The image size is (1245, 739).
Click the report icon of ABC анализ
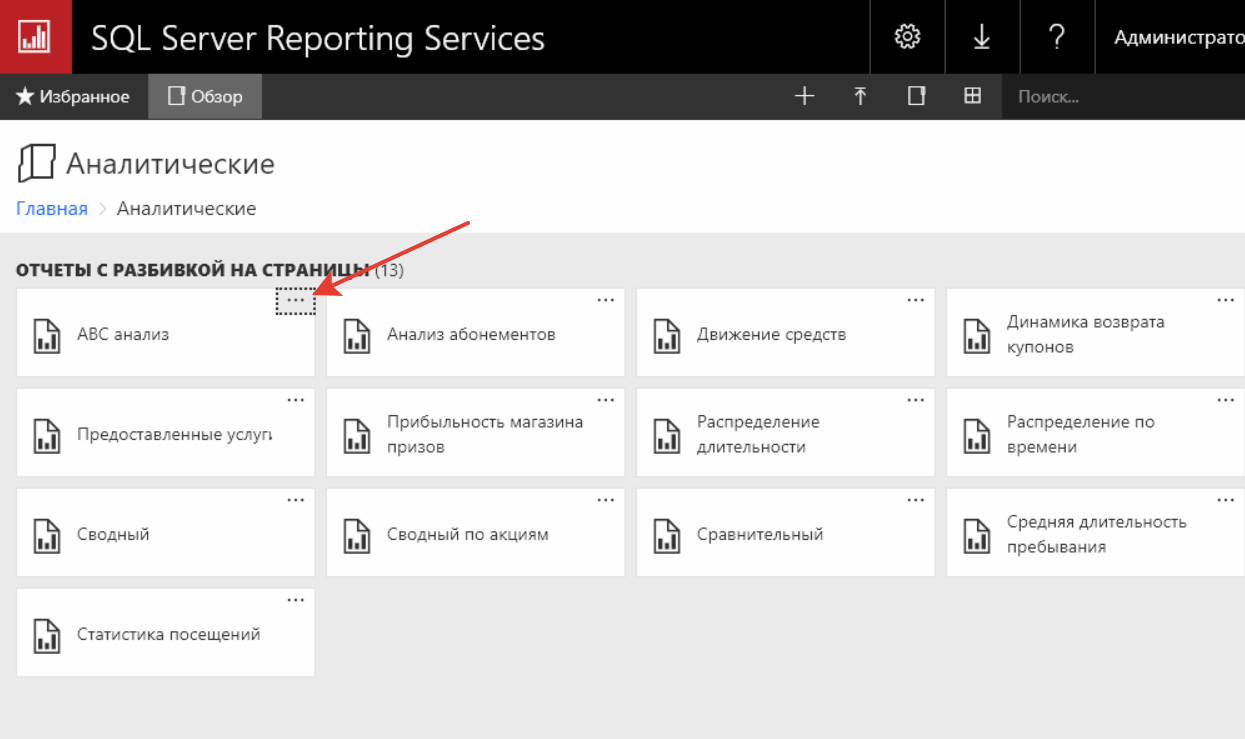(x=47, y=335)
